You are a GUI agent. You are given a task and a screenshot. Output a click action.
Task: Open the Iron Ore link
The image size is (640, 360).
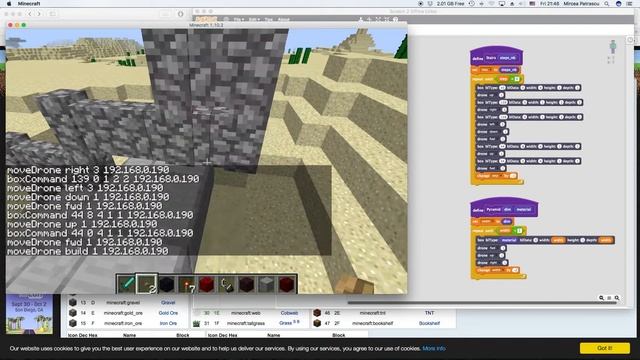tap(168, 323)
